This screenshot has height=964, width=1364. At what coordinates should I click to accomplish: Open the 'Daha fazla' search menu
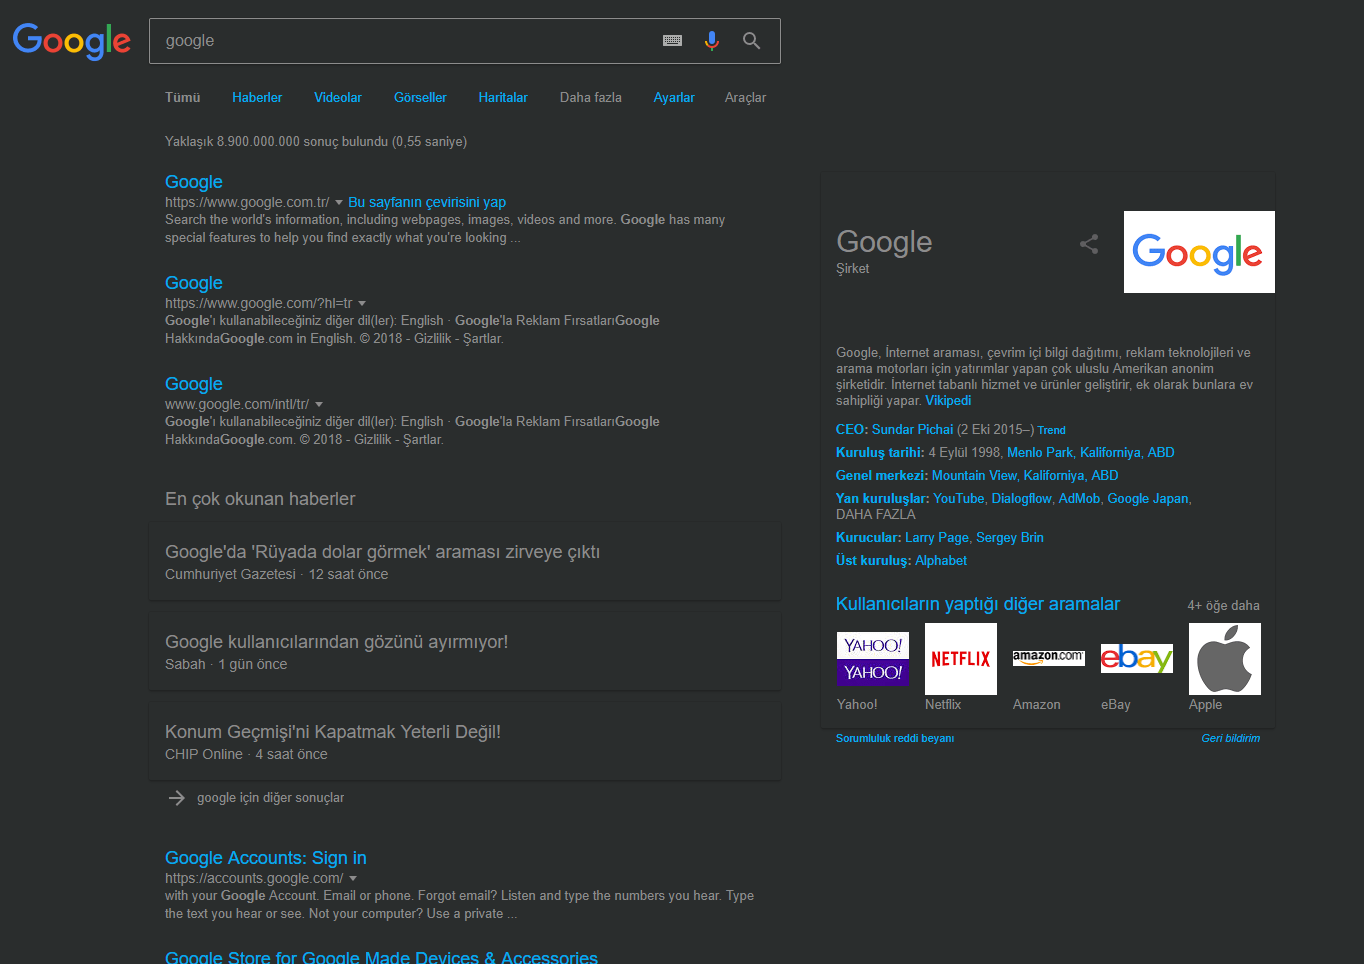pyautogui.click(x=591, y=98)
